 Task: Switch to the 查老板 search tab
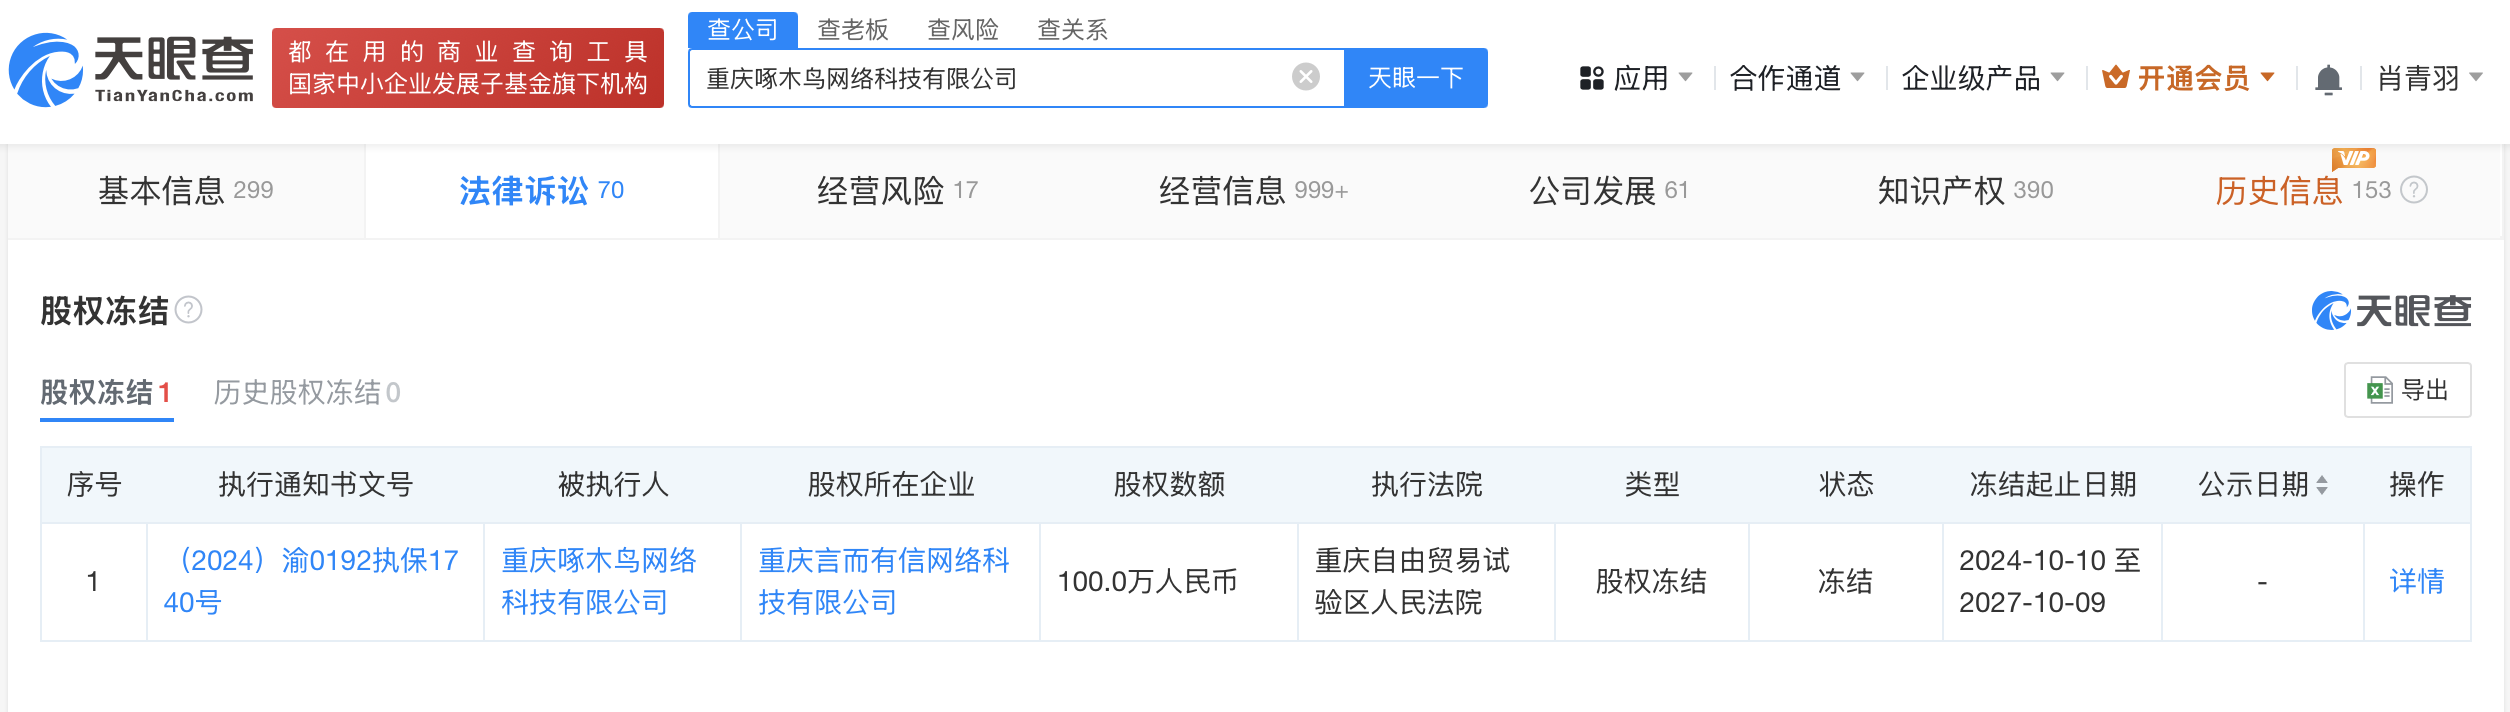pyautogui.click(x=852, y=30)
